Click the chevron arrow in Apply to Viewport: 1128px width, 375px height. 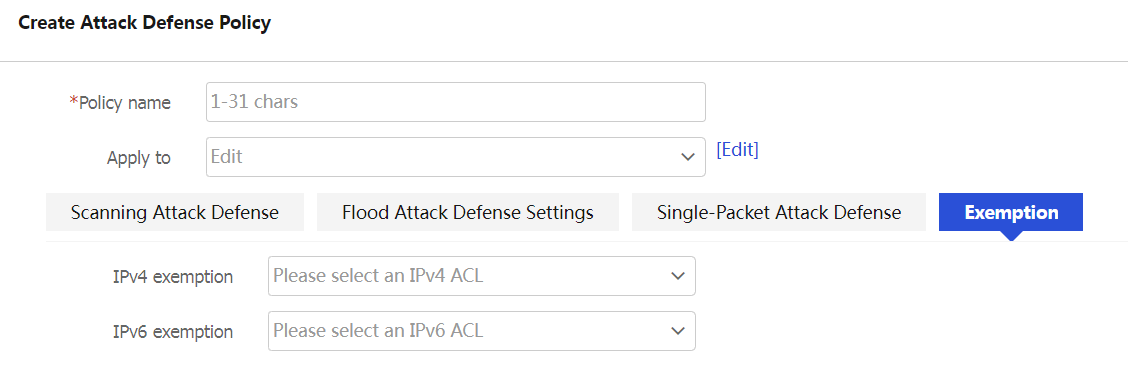[688, 157]
